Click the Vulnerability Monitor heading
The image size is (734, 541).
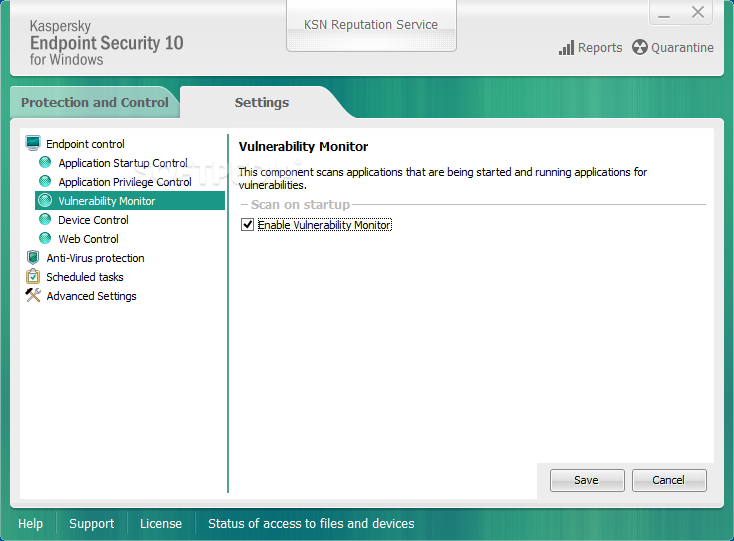(x=303, y=146)
